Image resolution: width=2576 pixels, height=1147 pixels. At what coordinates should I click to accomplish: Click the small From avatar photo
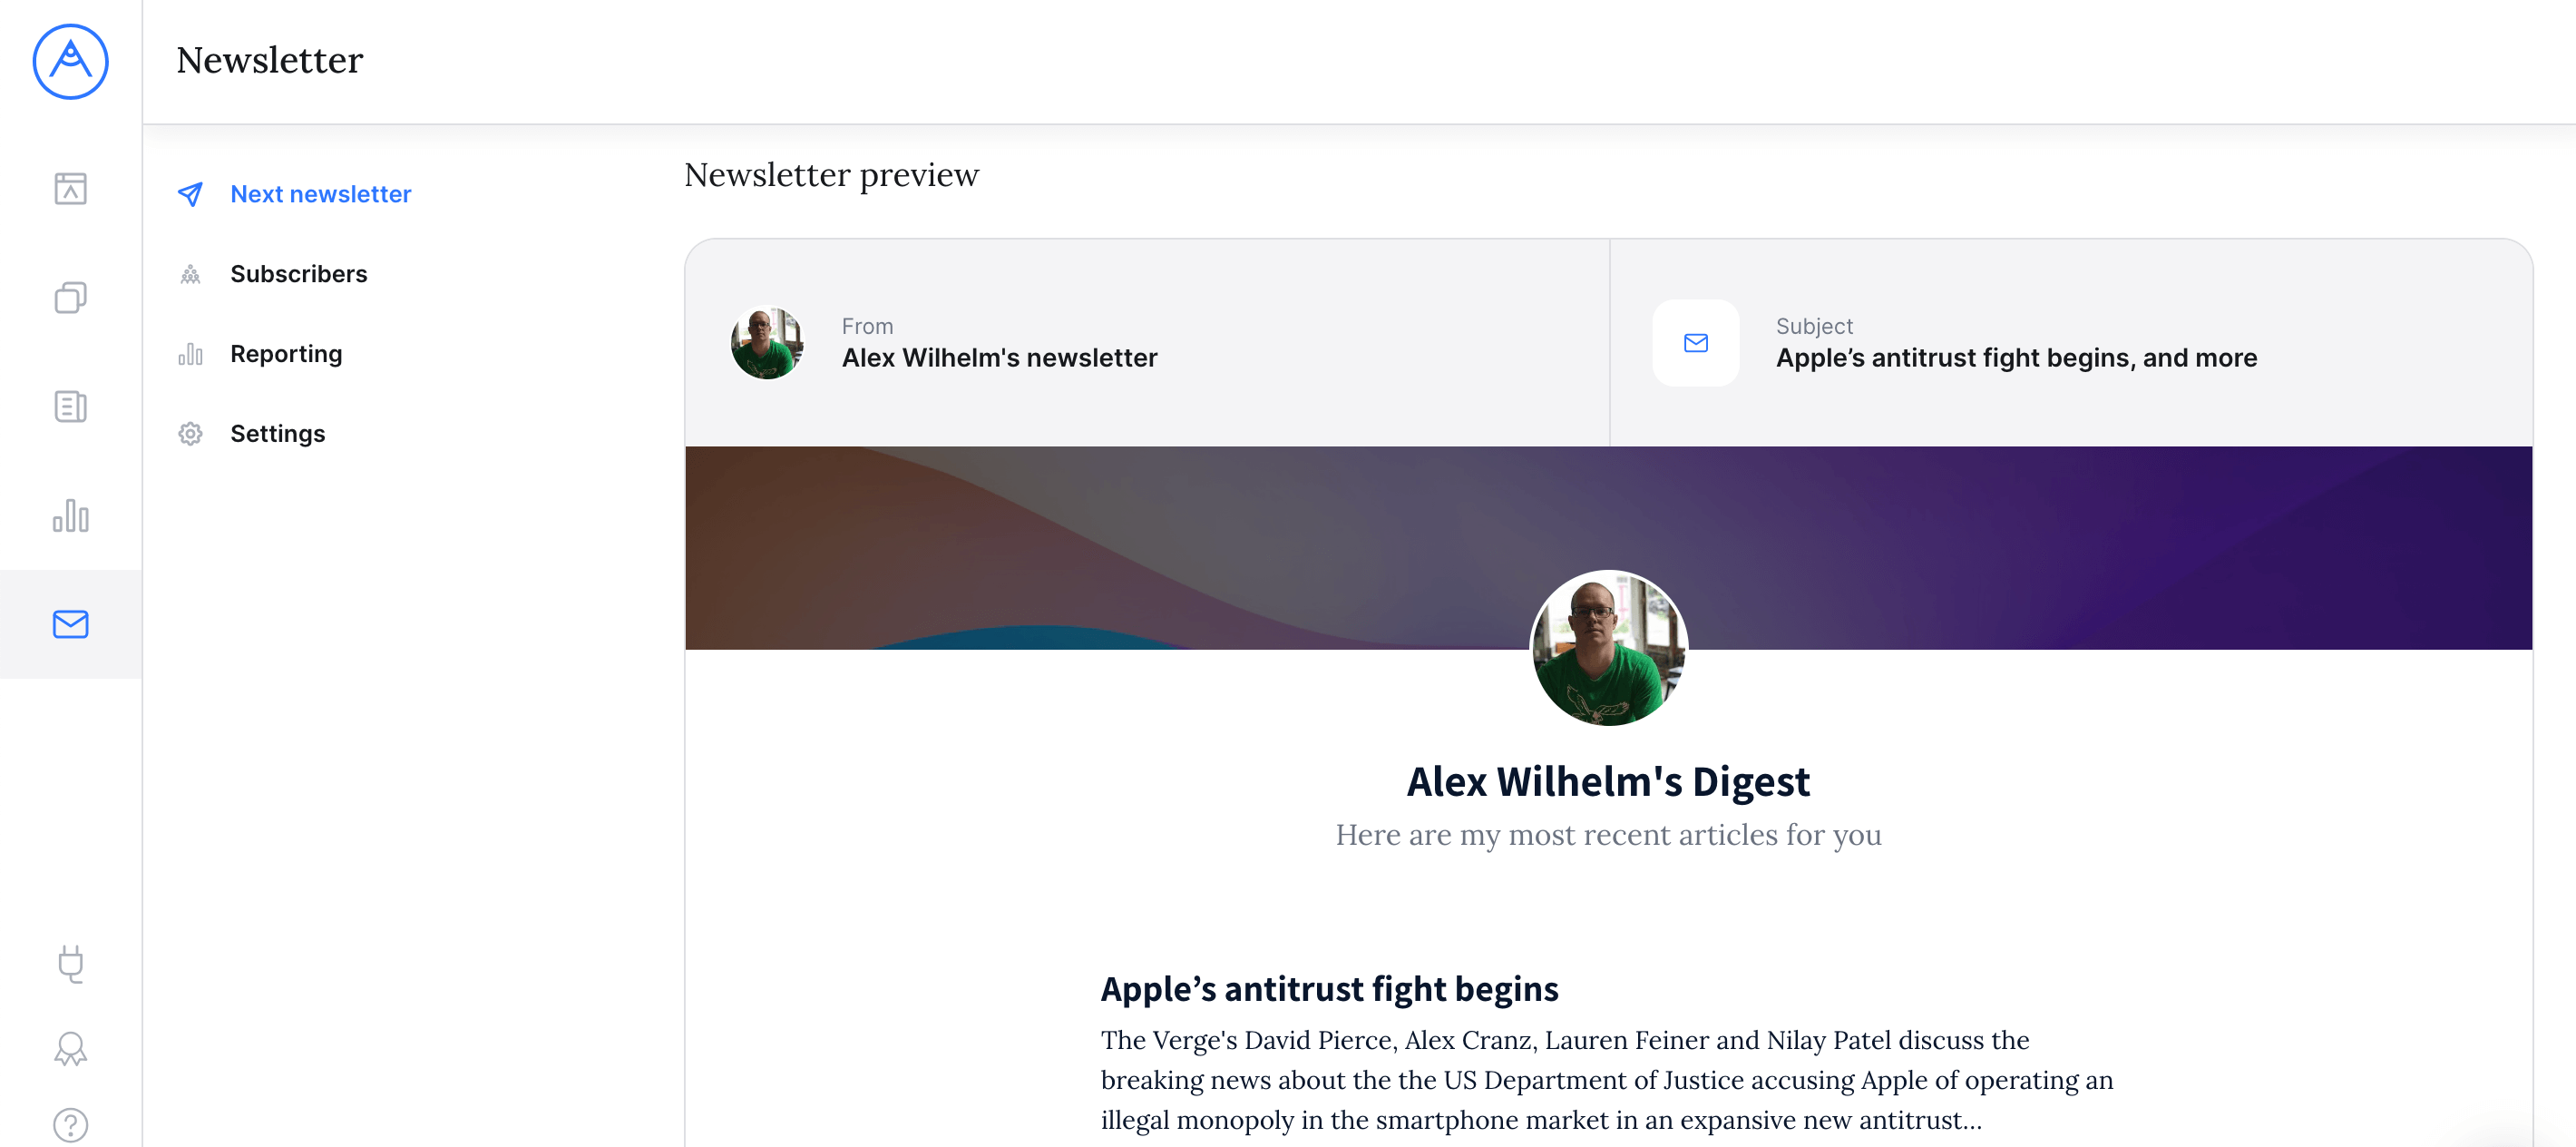point(767,343)
